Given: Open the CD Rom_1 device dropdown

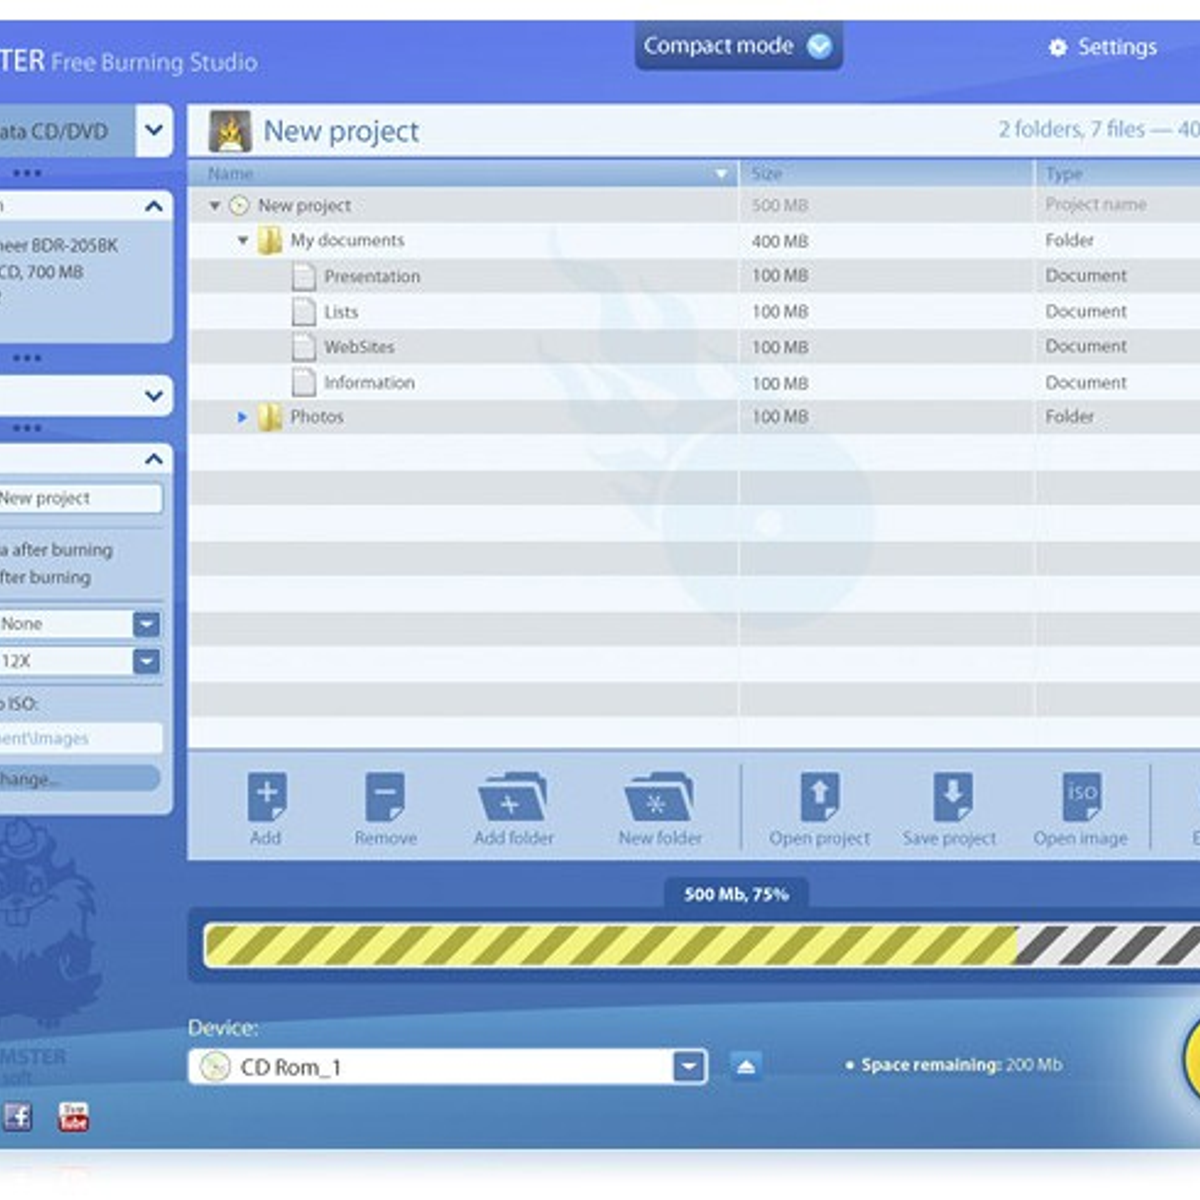Looking at the screenshot, I should [x=689, y=1067].
